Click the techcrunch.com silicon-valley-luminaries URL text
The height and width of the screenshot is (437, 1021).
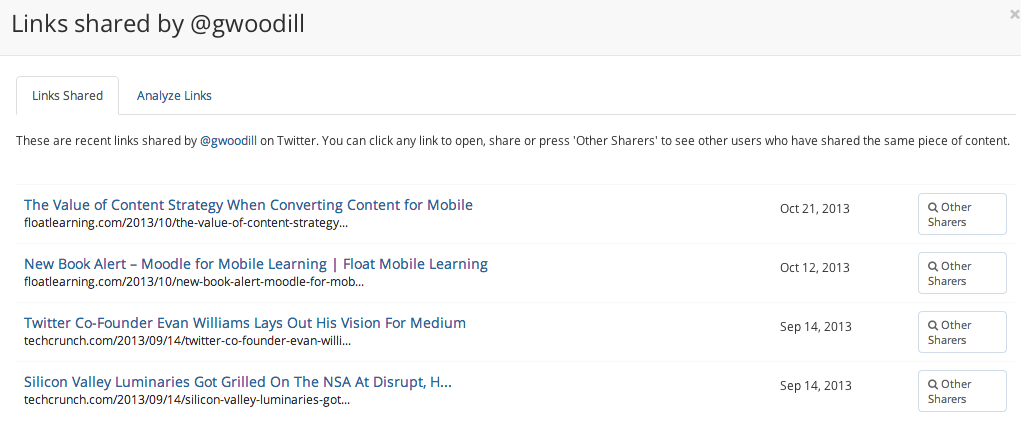click(187, 400)
